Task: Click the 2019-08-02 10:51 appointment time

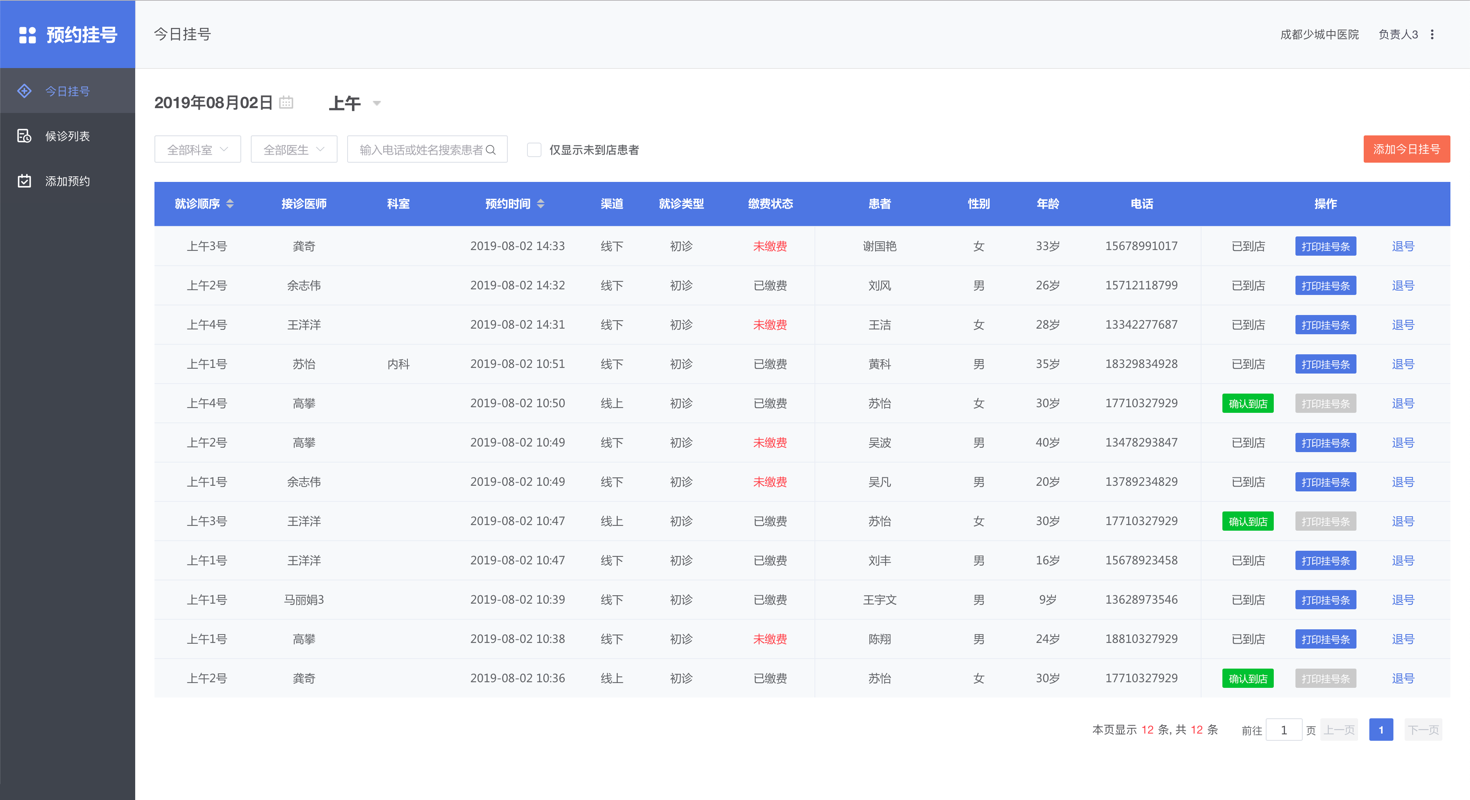Action: click(517, 364)
